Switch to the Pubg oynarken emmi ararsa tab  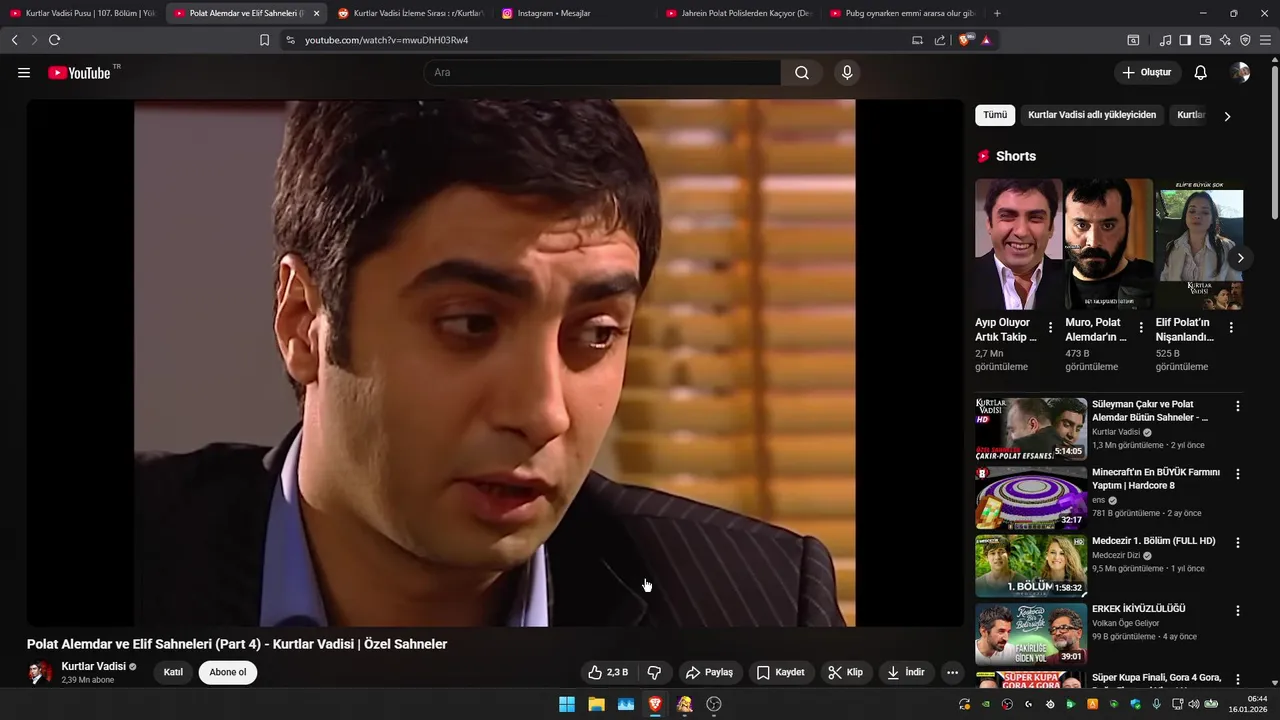[x=902, y=13]
